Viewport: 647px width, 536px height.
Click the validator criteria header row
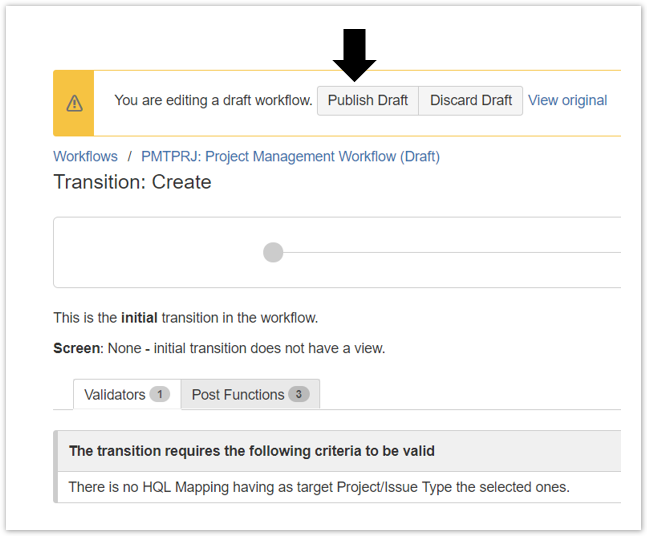[251, 451]
